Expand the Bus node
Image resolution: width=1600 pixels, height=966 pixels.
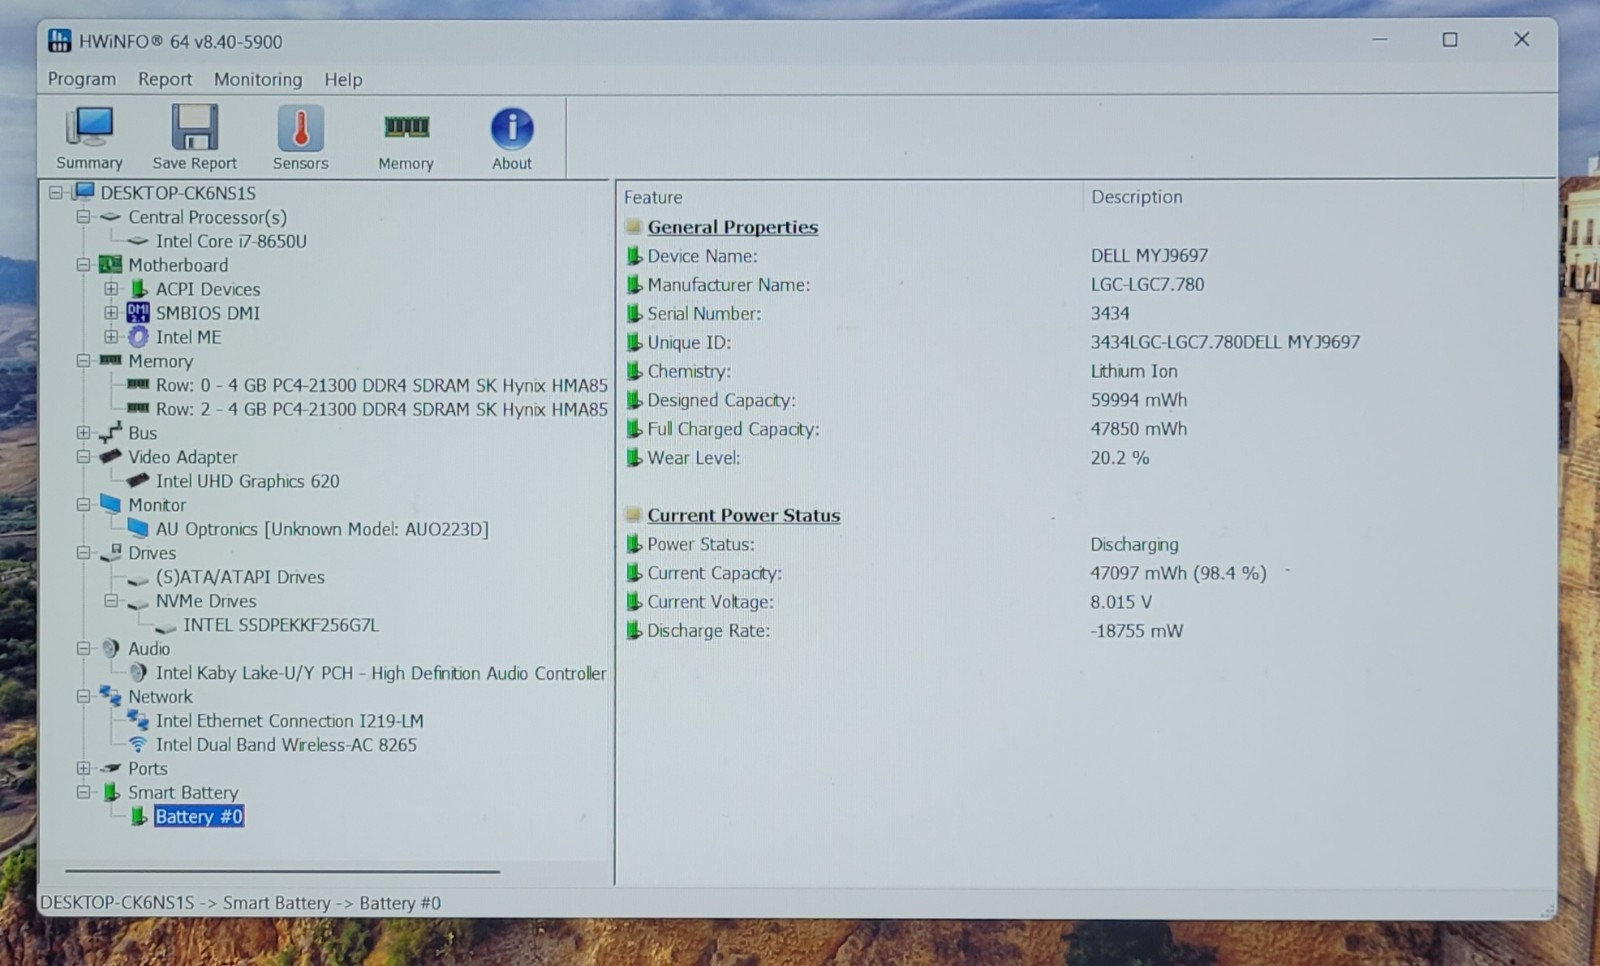pos(83,433)
